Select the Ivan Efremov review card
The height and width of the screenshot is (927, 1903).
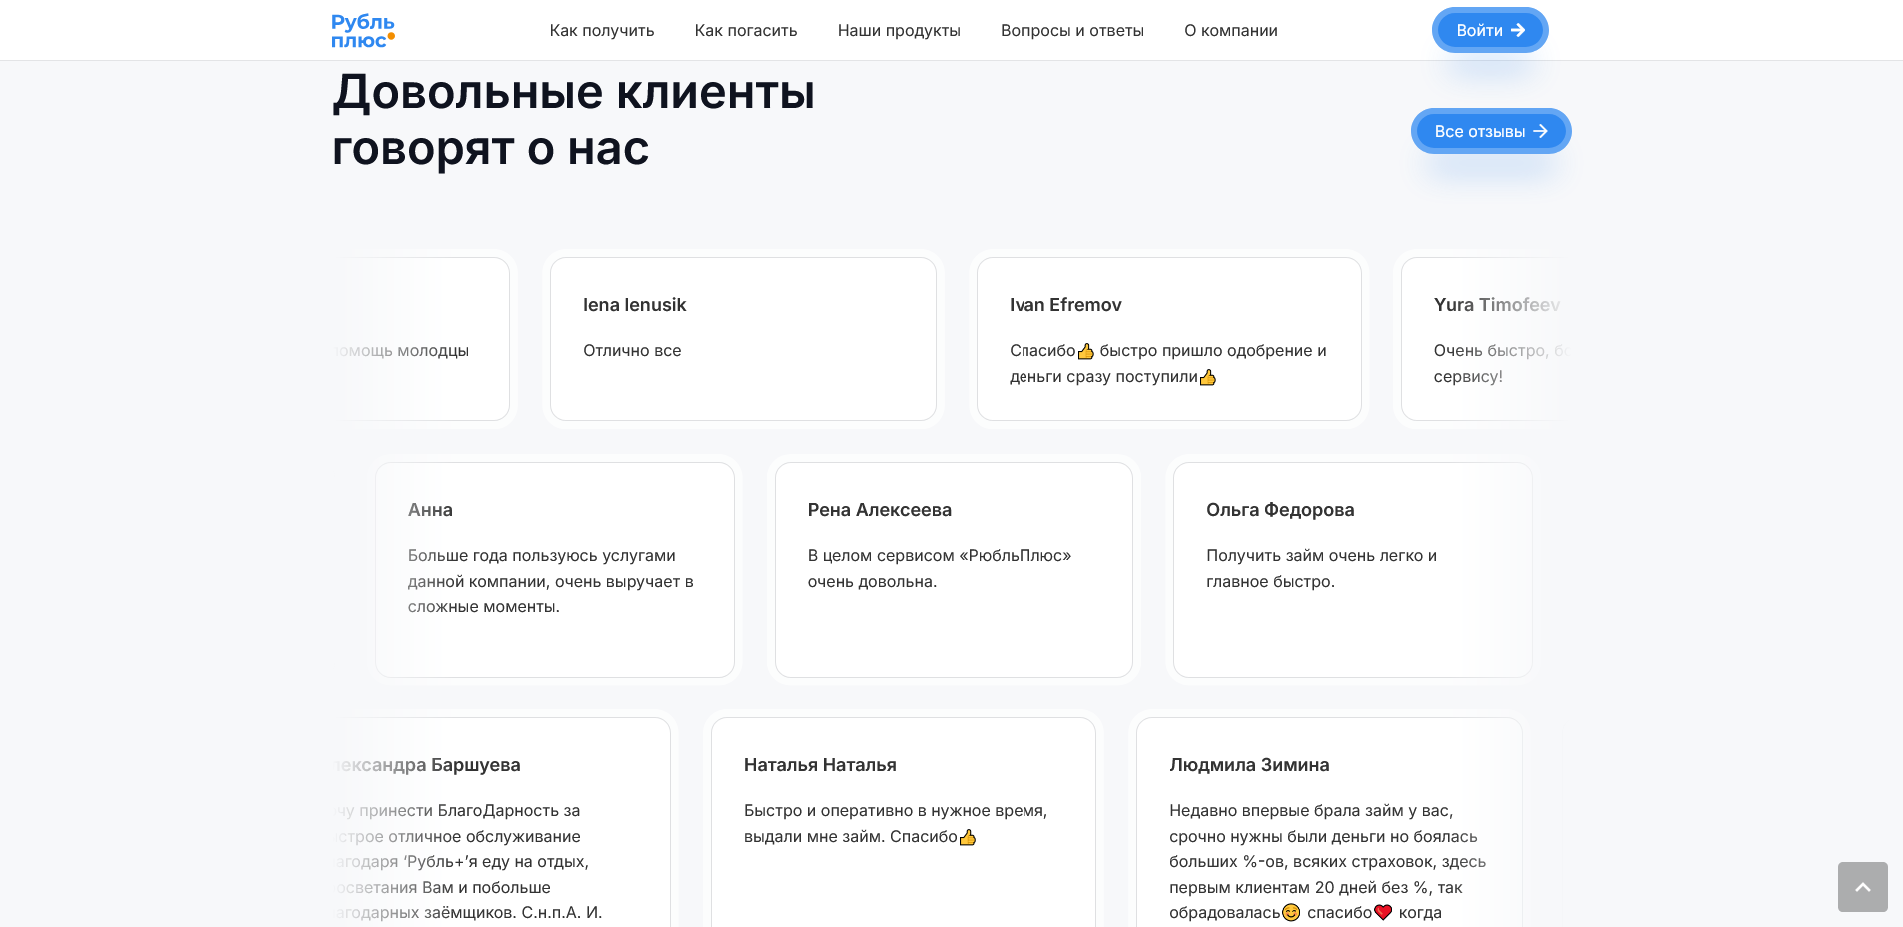pos(1168,339)
